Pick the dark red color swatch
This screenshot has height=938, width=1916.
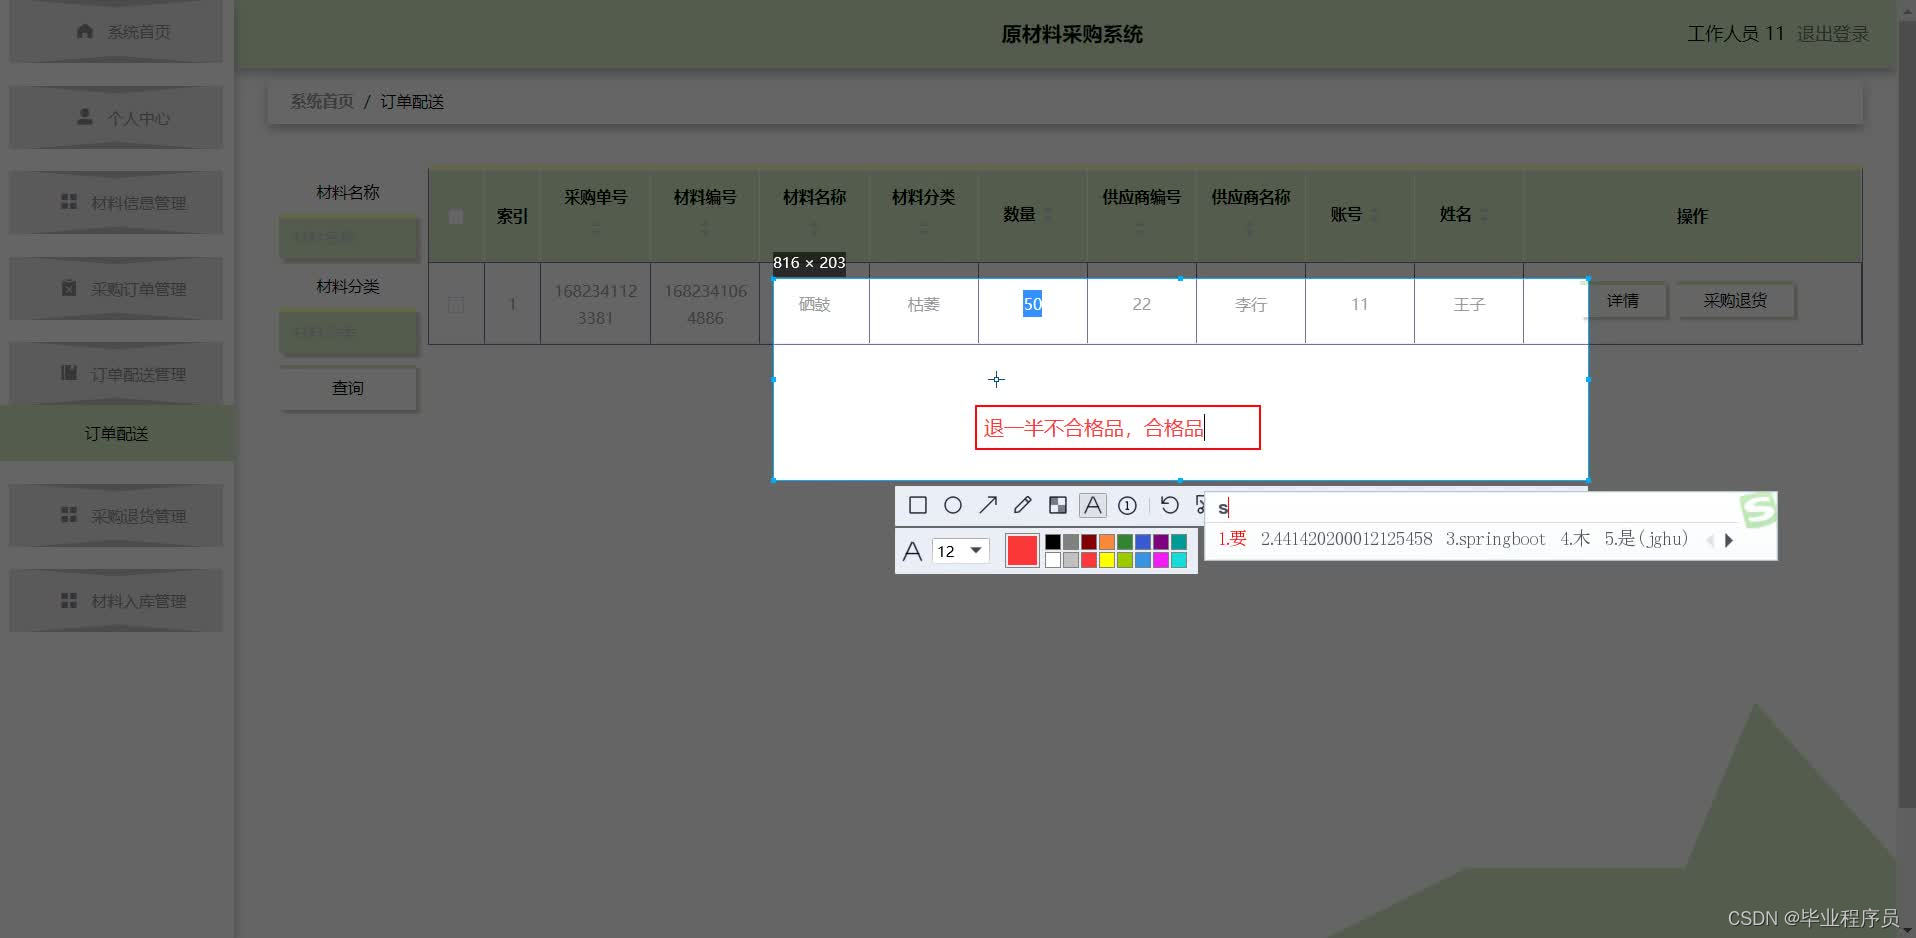tap(1089, 542)
